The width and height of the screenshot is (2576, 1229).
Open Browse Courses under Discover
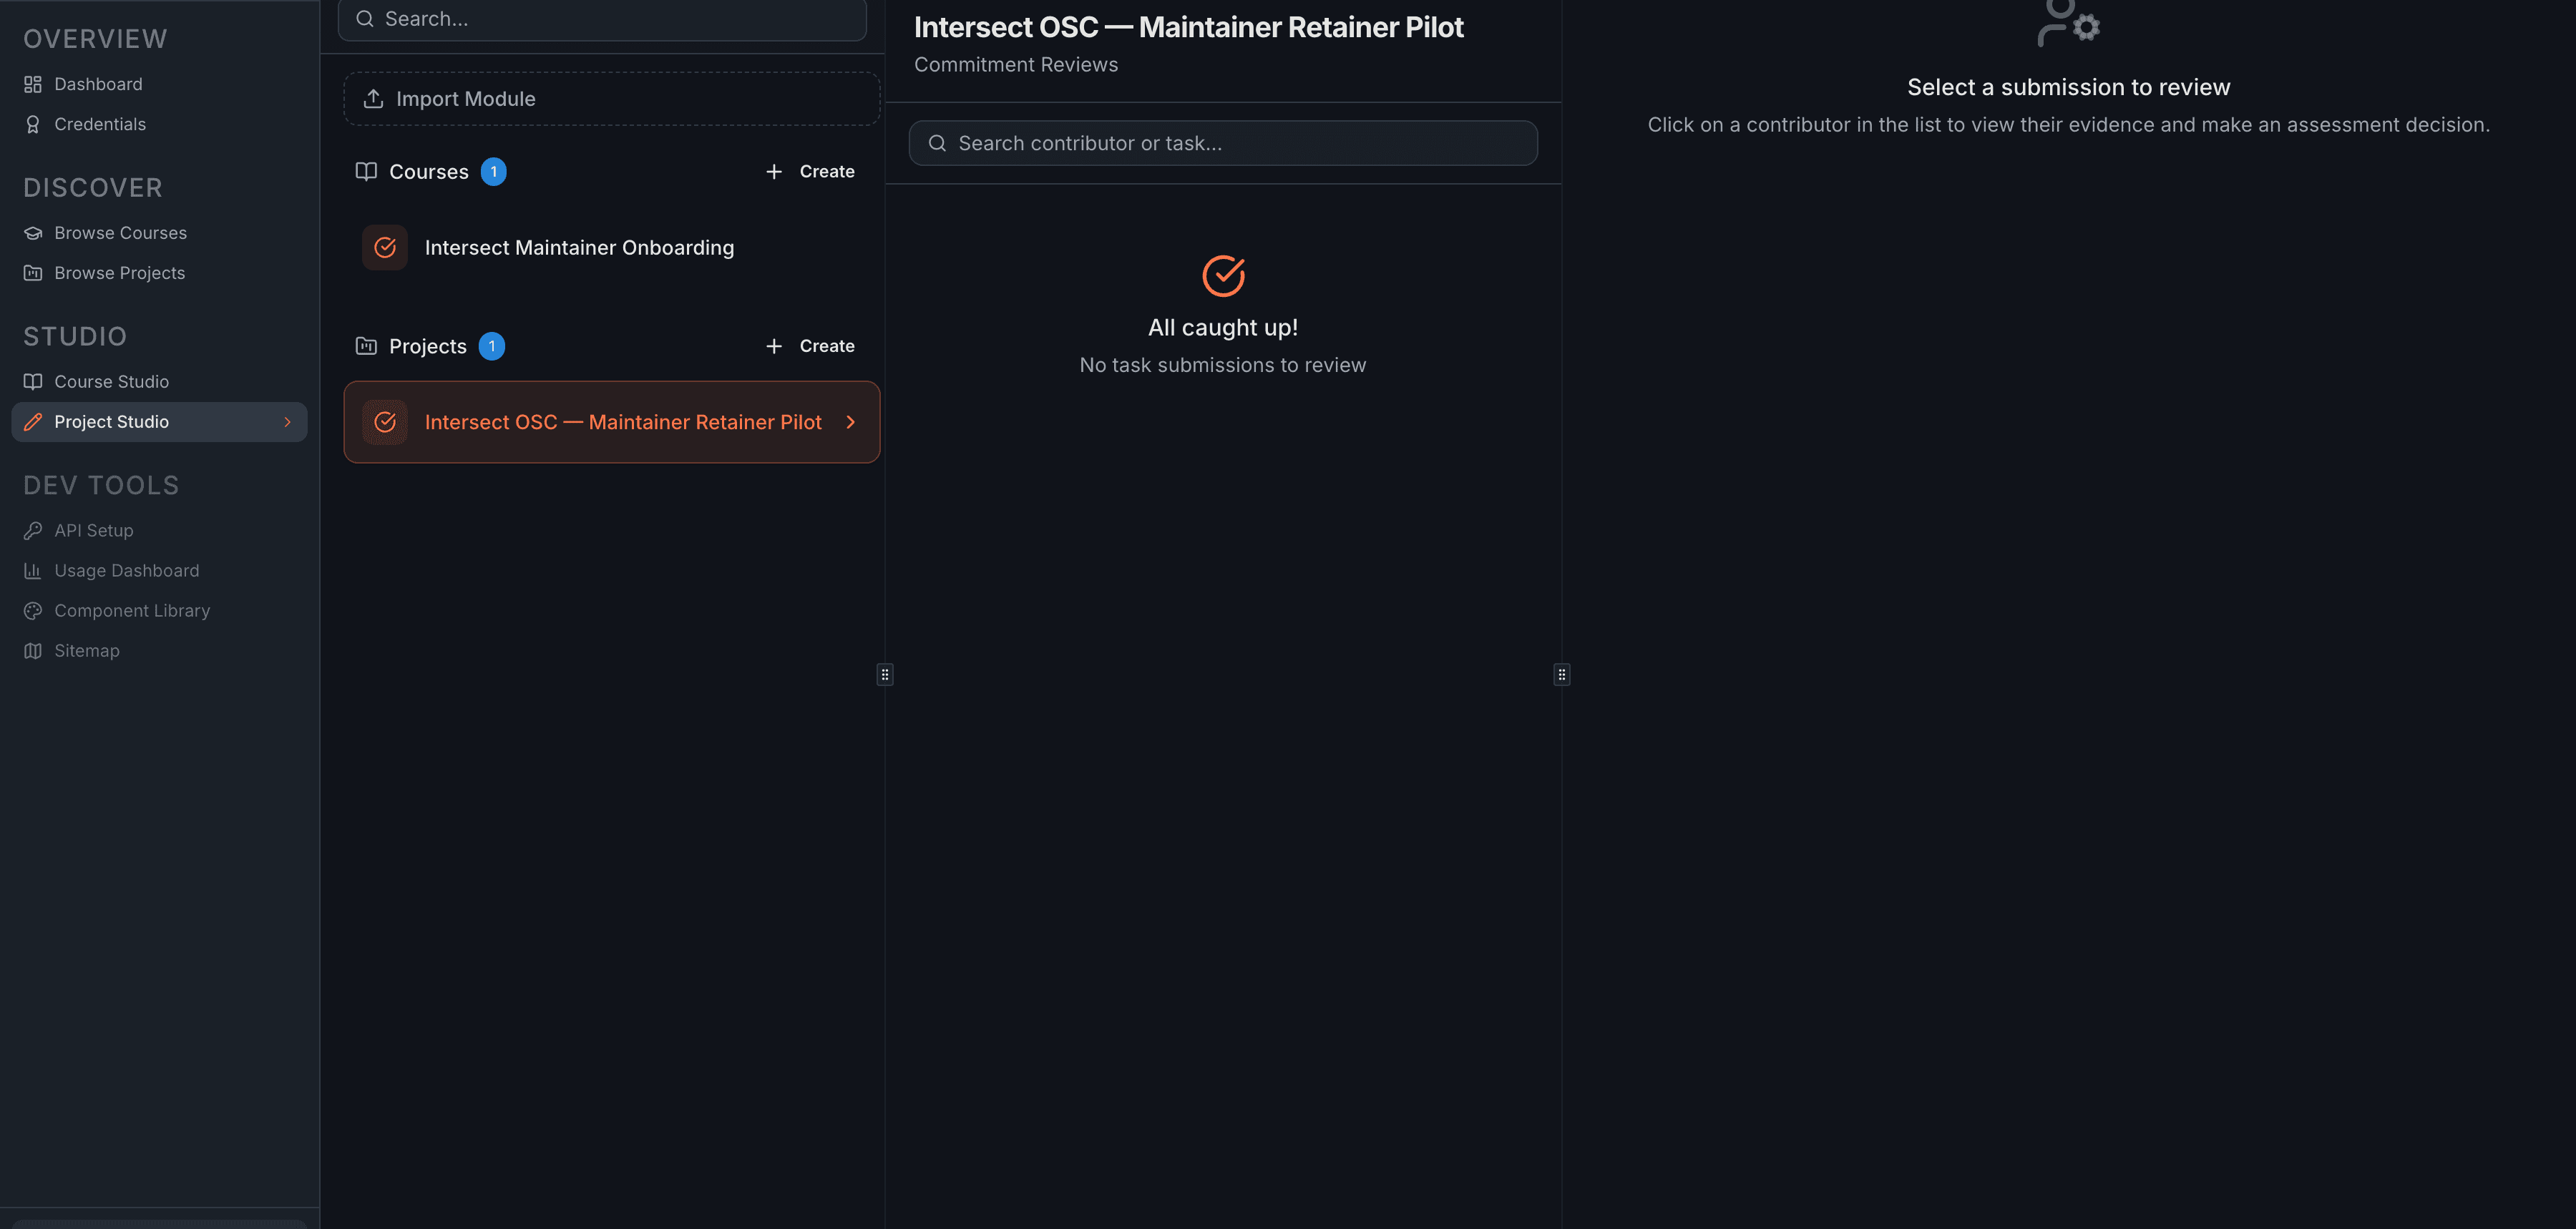[x=120, y=232]
